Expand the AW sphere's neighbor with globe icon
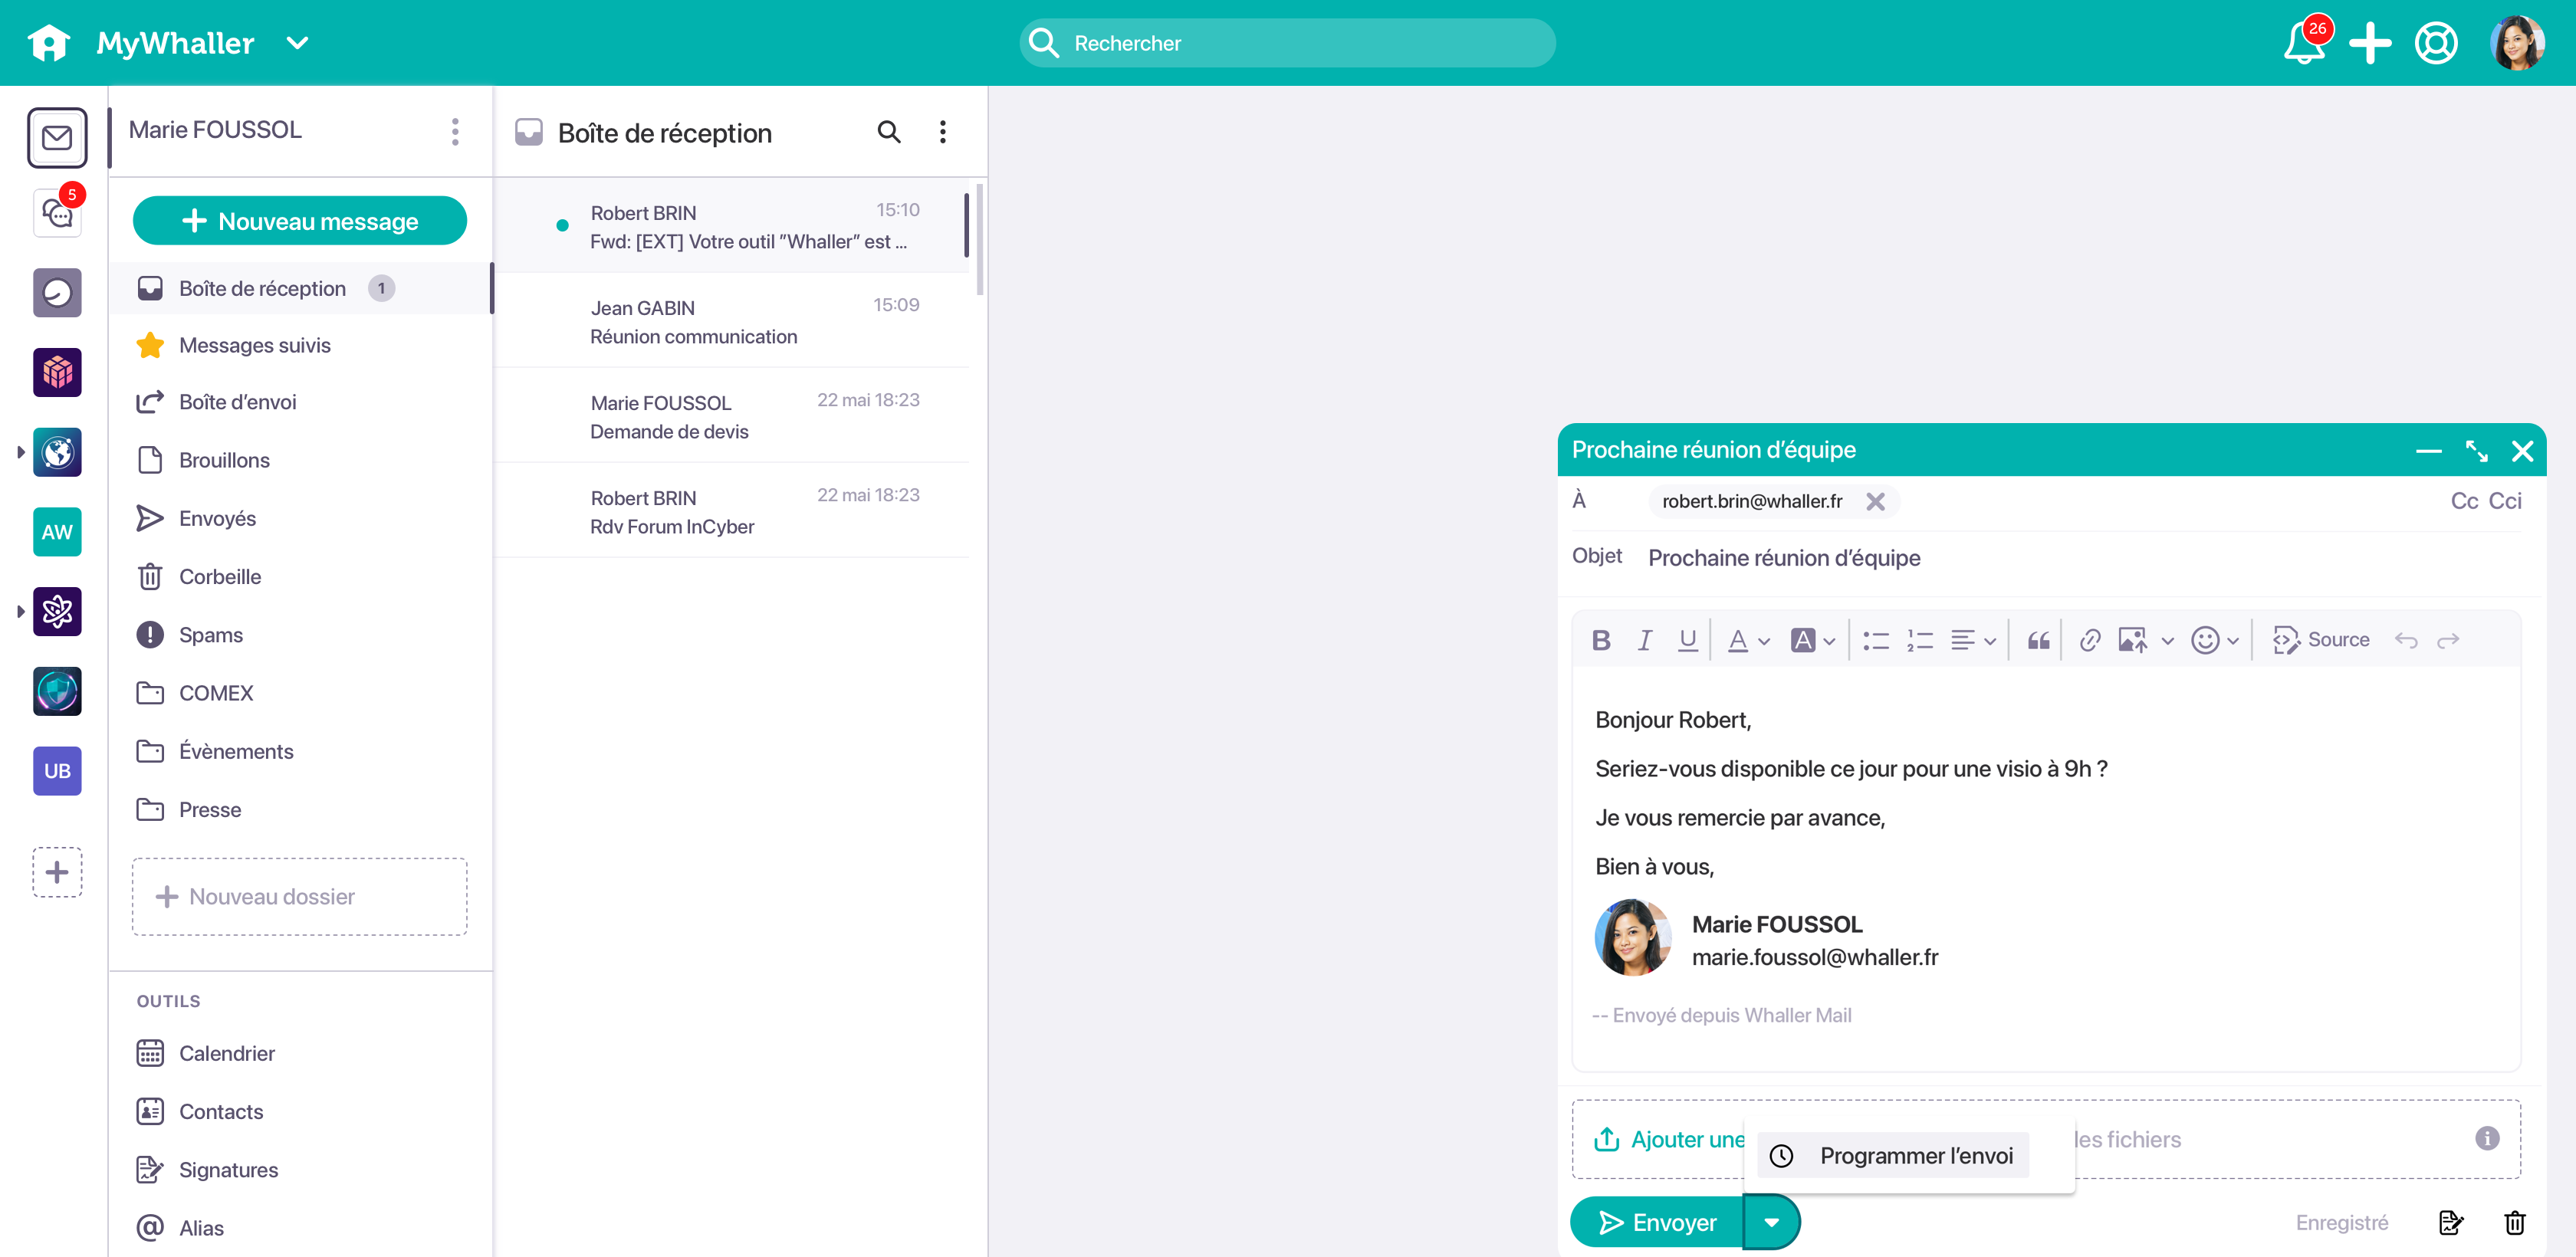The width and height of the screenshot is (2576, 1257). 20,452
